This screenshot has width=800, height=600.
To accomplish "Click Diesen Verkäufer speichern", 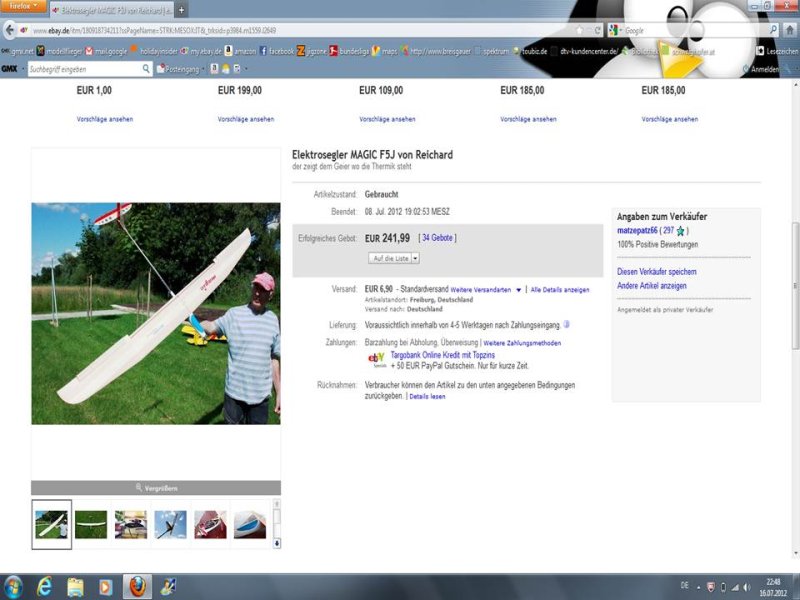I will point(657,272).
